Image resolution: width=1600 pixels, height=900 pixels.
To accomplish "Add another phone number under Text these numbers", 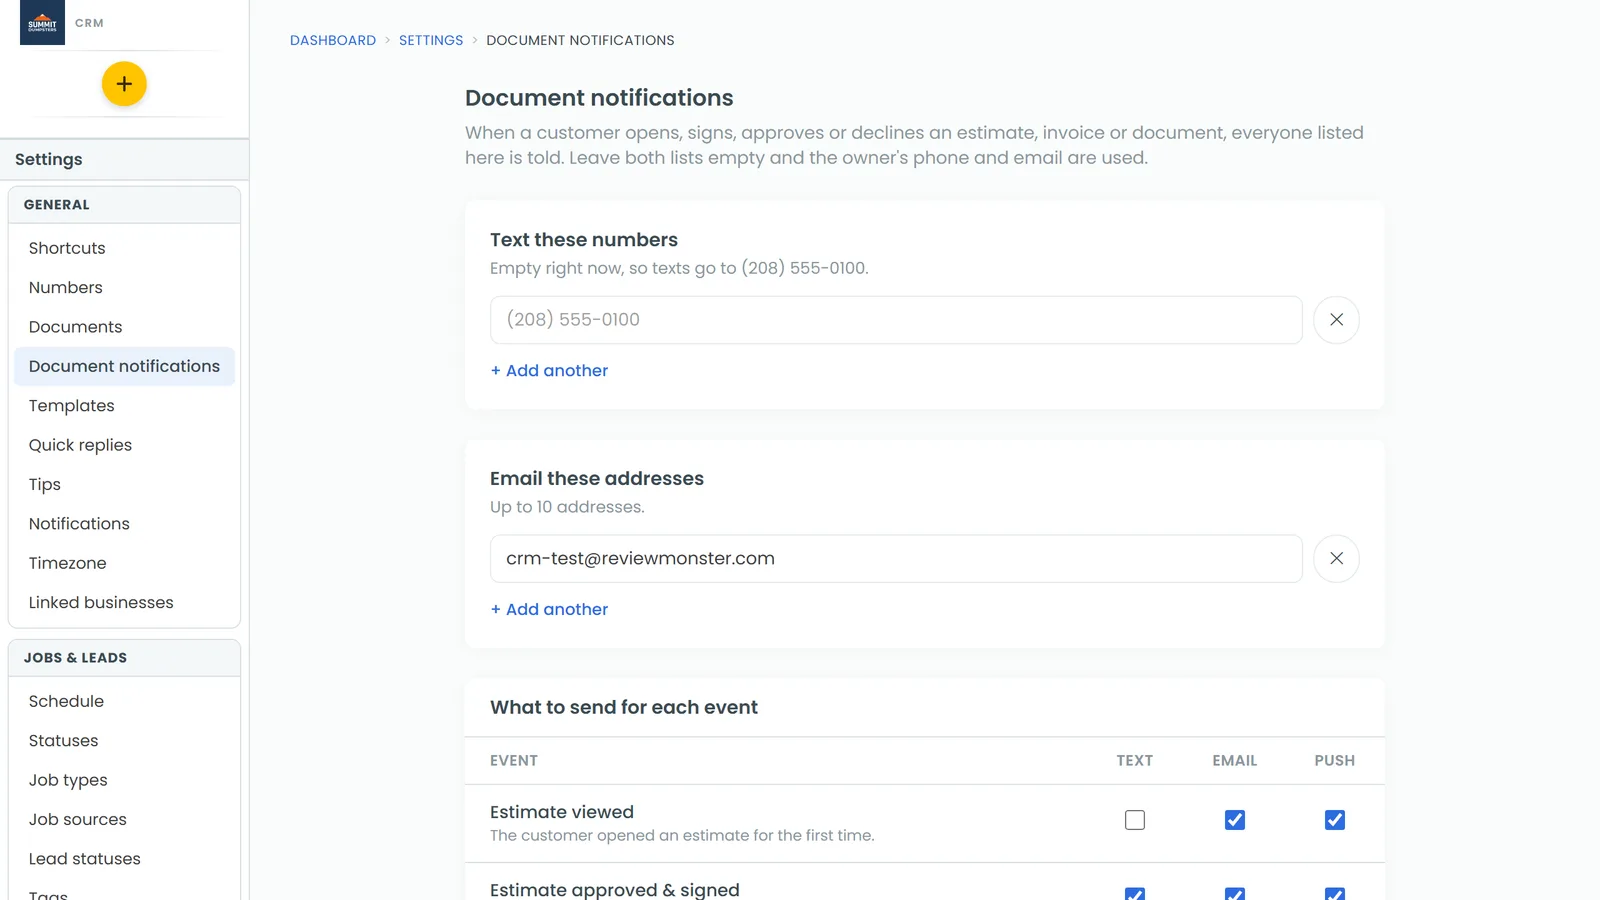I will pyautogui.click(x=549, y=371).
